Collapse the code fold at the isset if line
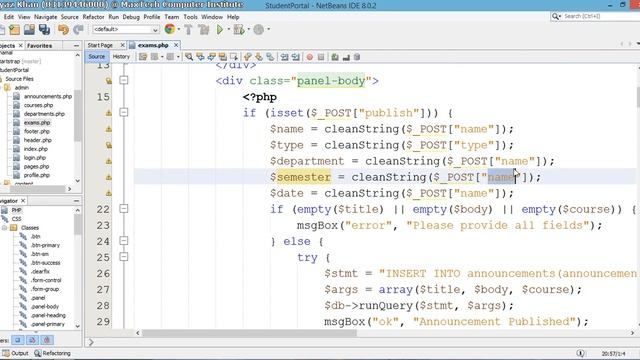The width and height of the screenshot is (640, 360). point(124,112)
